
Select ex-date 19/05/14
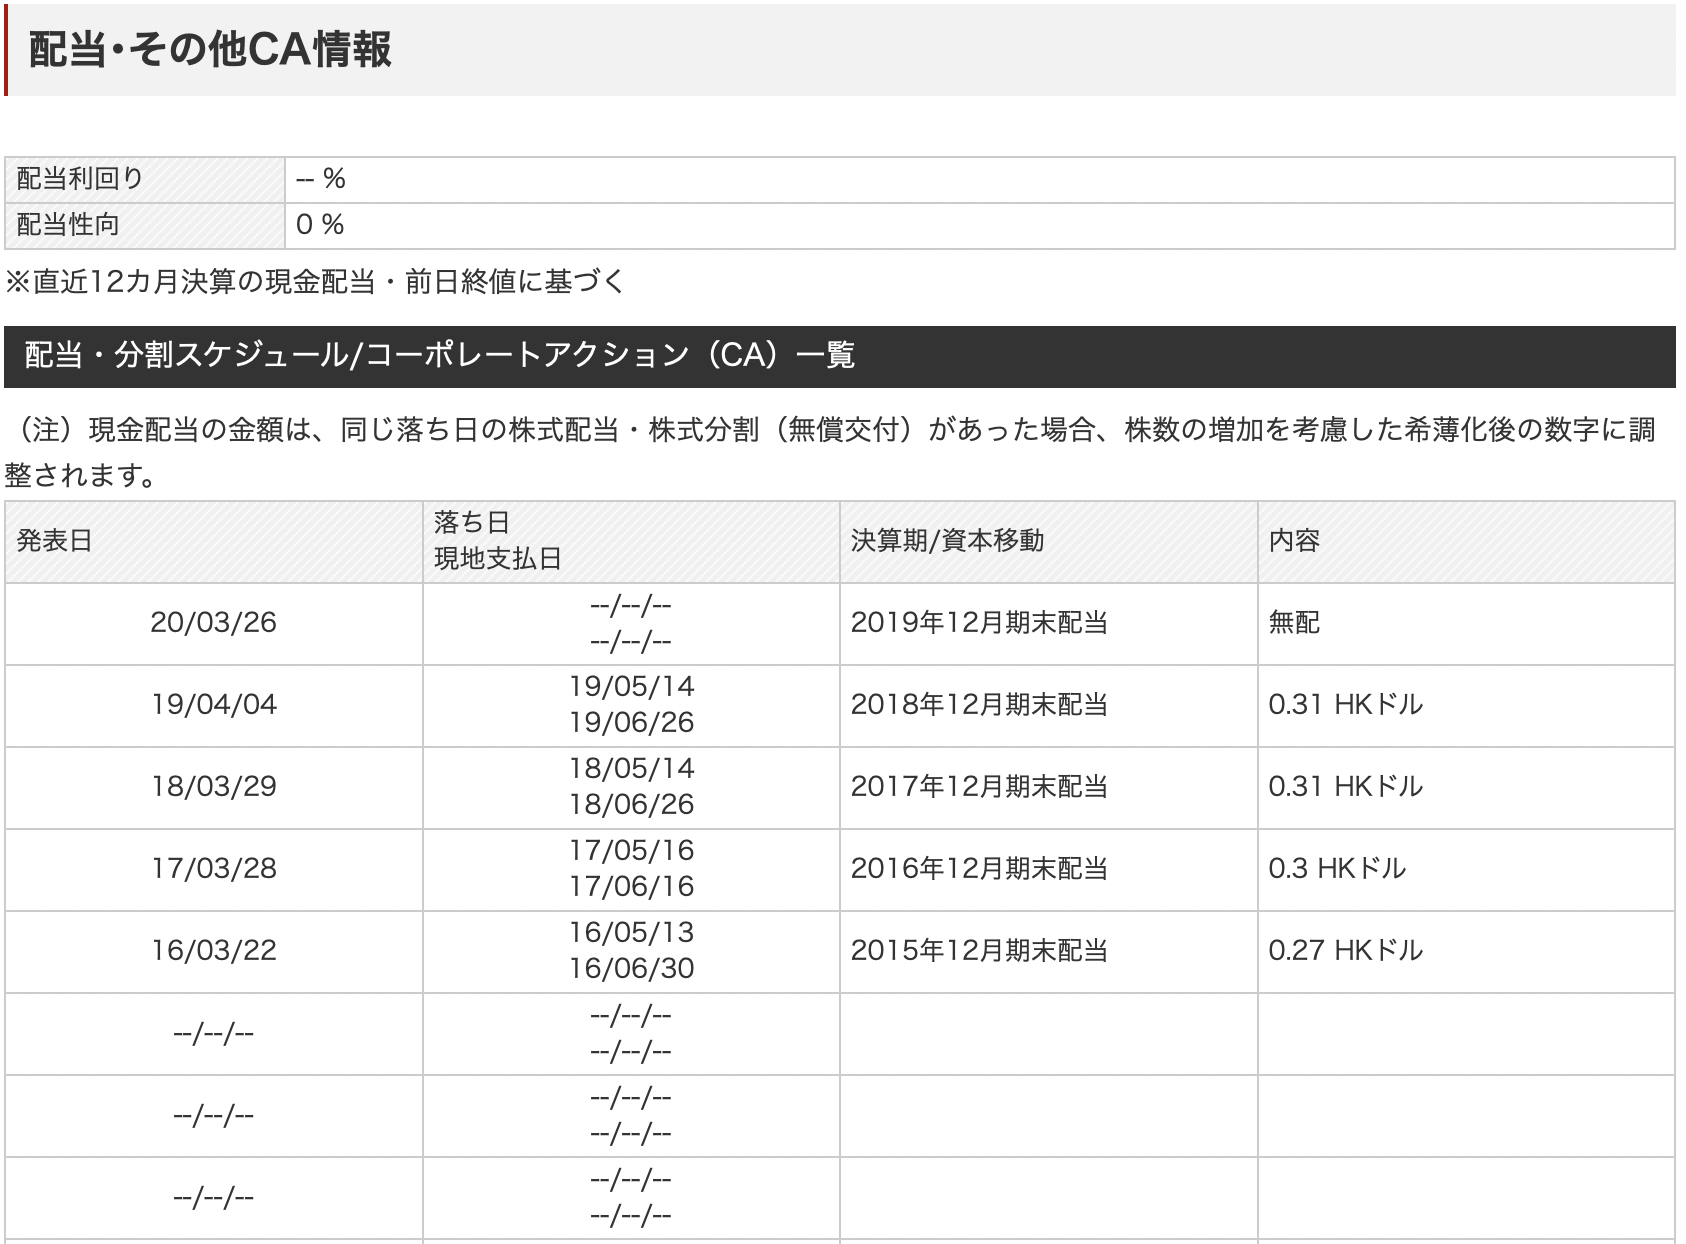(x=631, y=687)
